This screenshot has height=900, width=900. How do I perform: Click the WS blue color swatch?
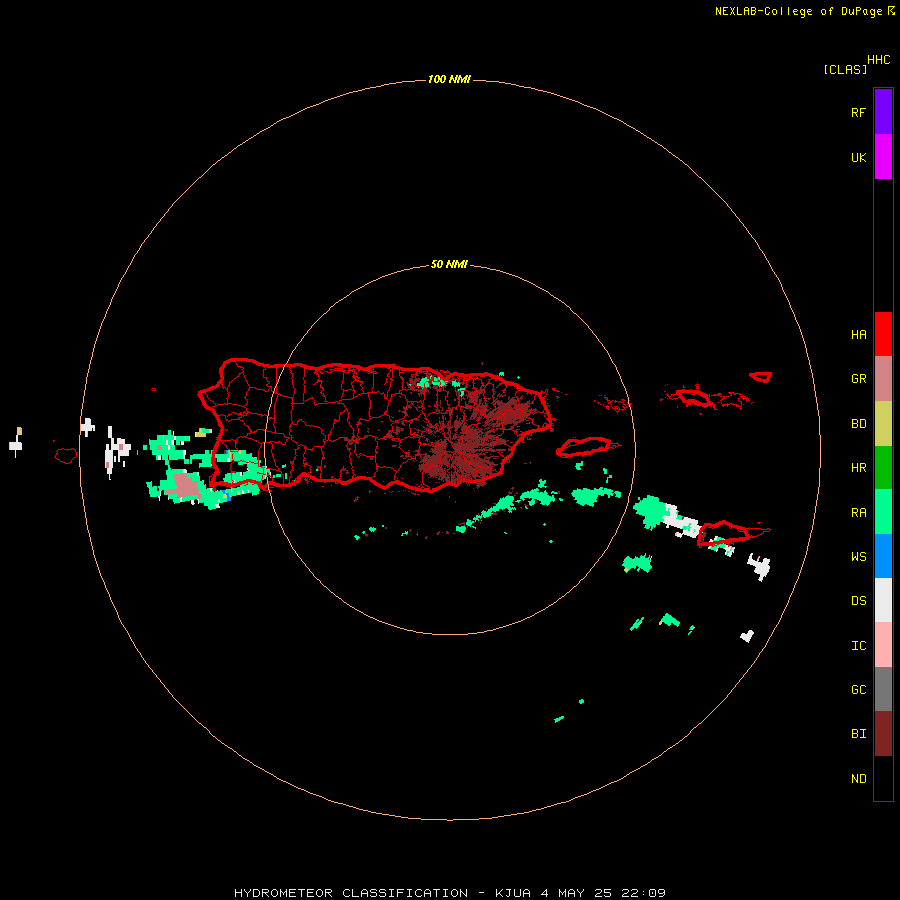(x=883, y=556)
